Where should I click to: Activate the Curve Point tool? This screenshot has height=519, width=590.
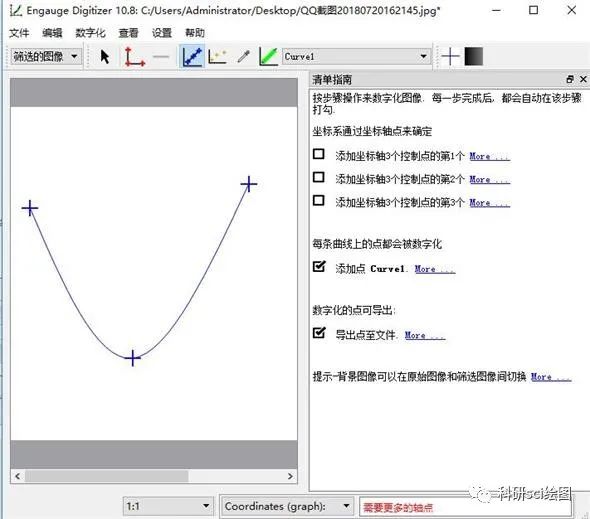[192, 56]
